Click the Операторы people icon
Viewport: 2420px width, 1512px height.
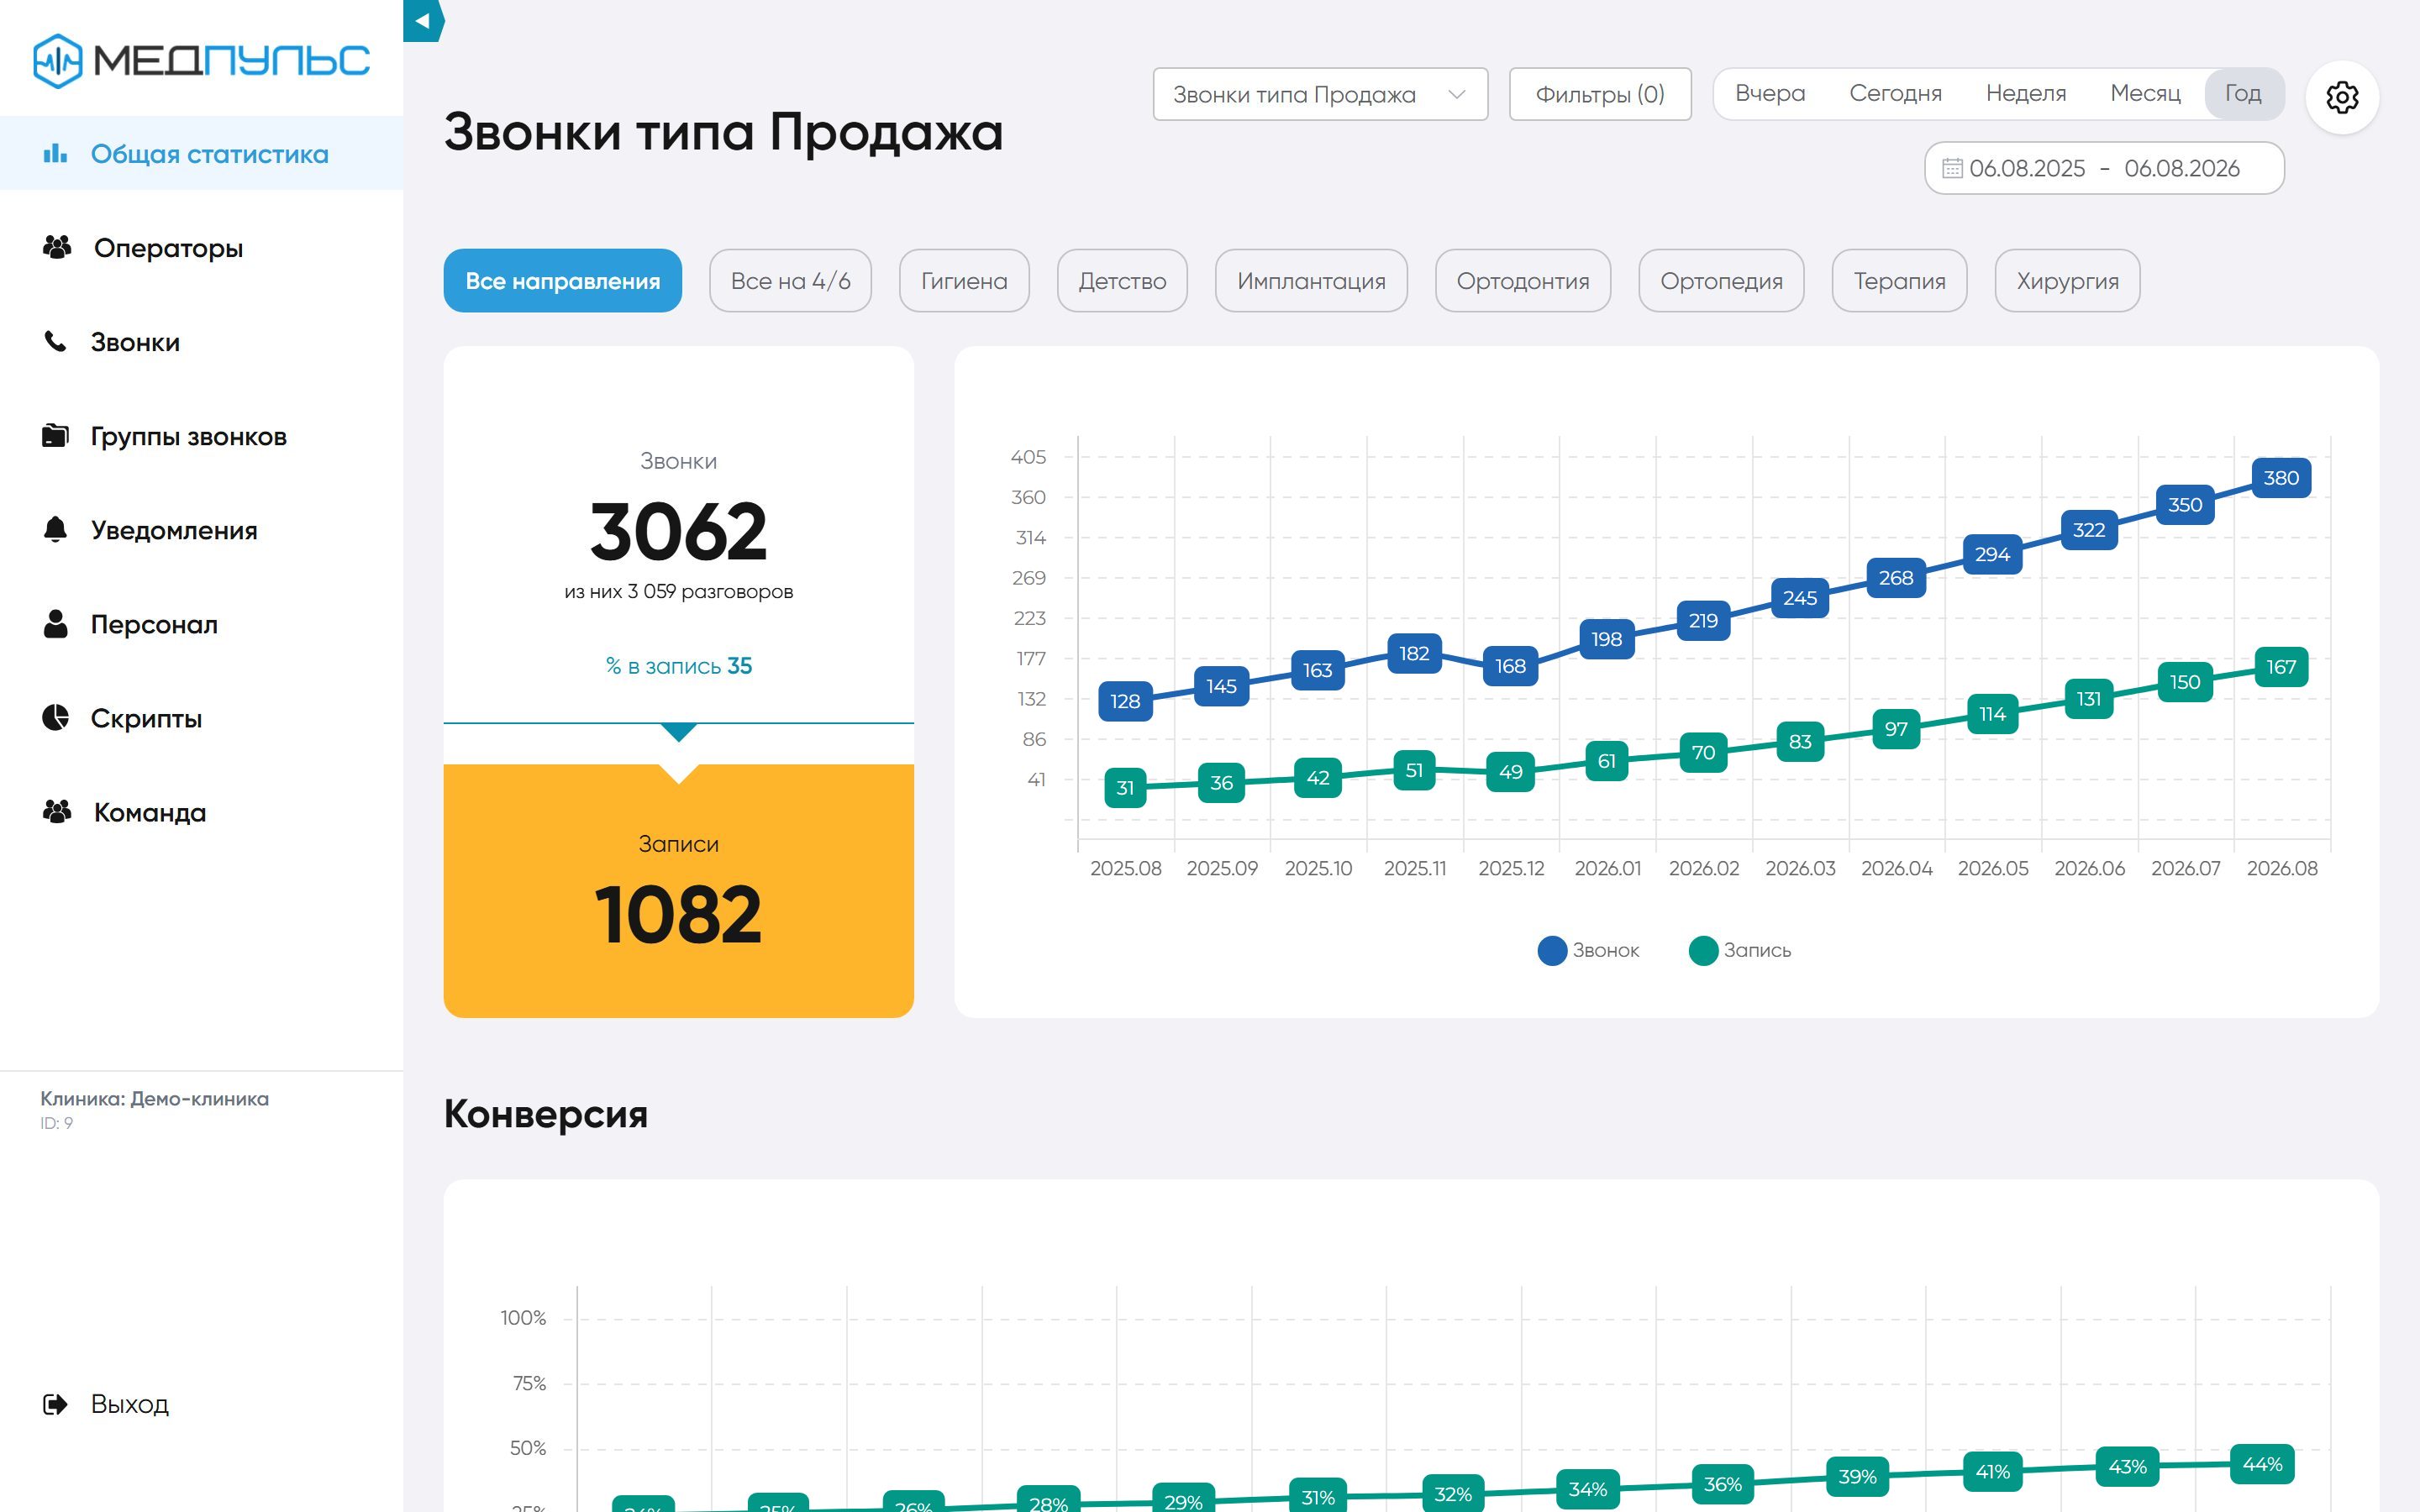click(57, 247)
